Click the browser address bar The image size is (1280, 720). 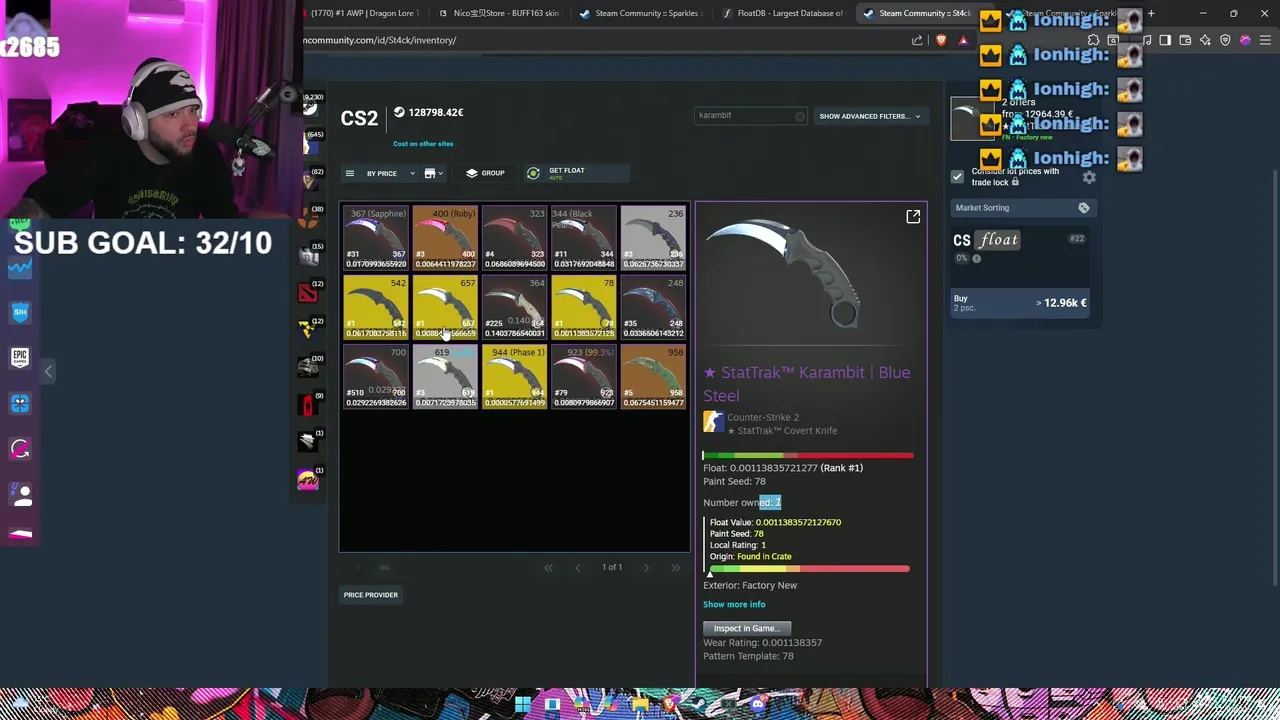click(x=600, y=40)
